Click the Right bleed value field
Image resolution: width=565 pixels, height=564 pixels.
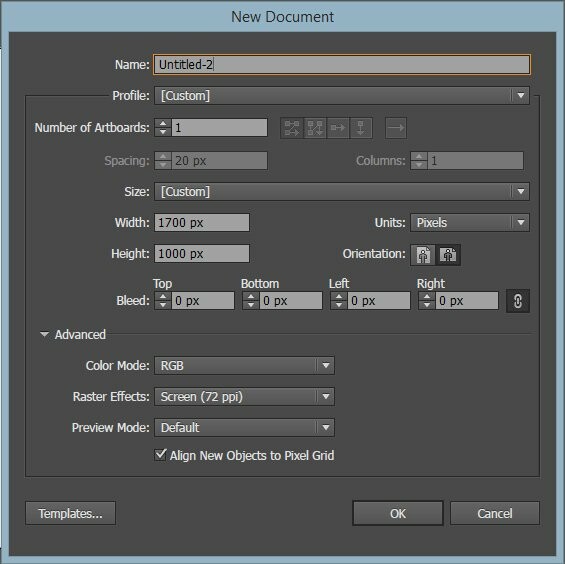click(467, 301)
